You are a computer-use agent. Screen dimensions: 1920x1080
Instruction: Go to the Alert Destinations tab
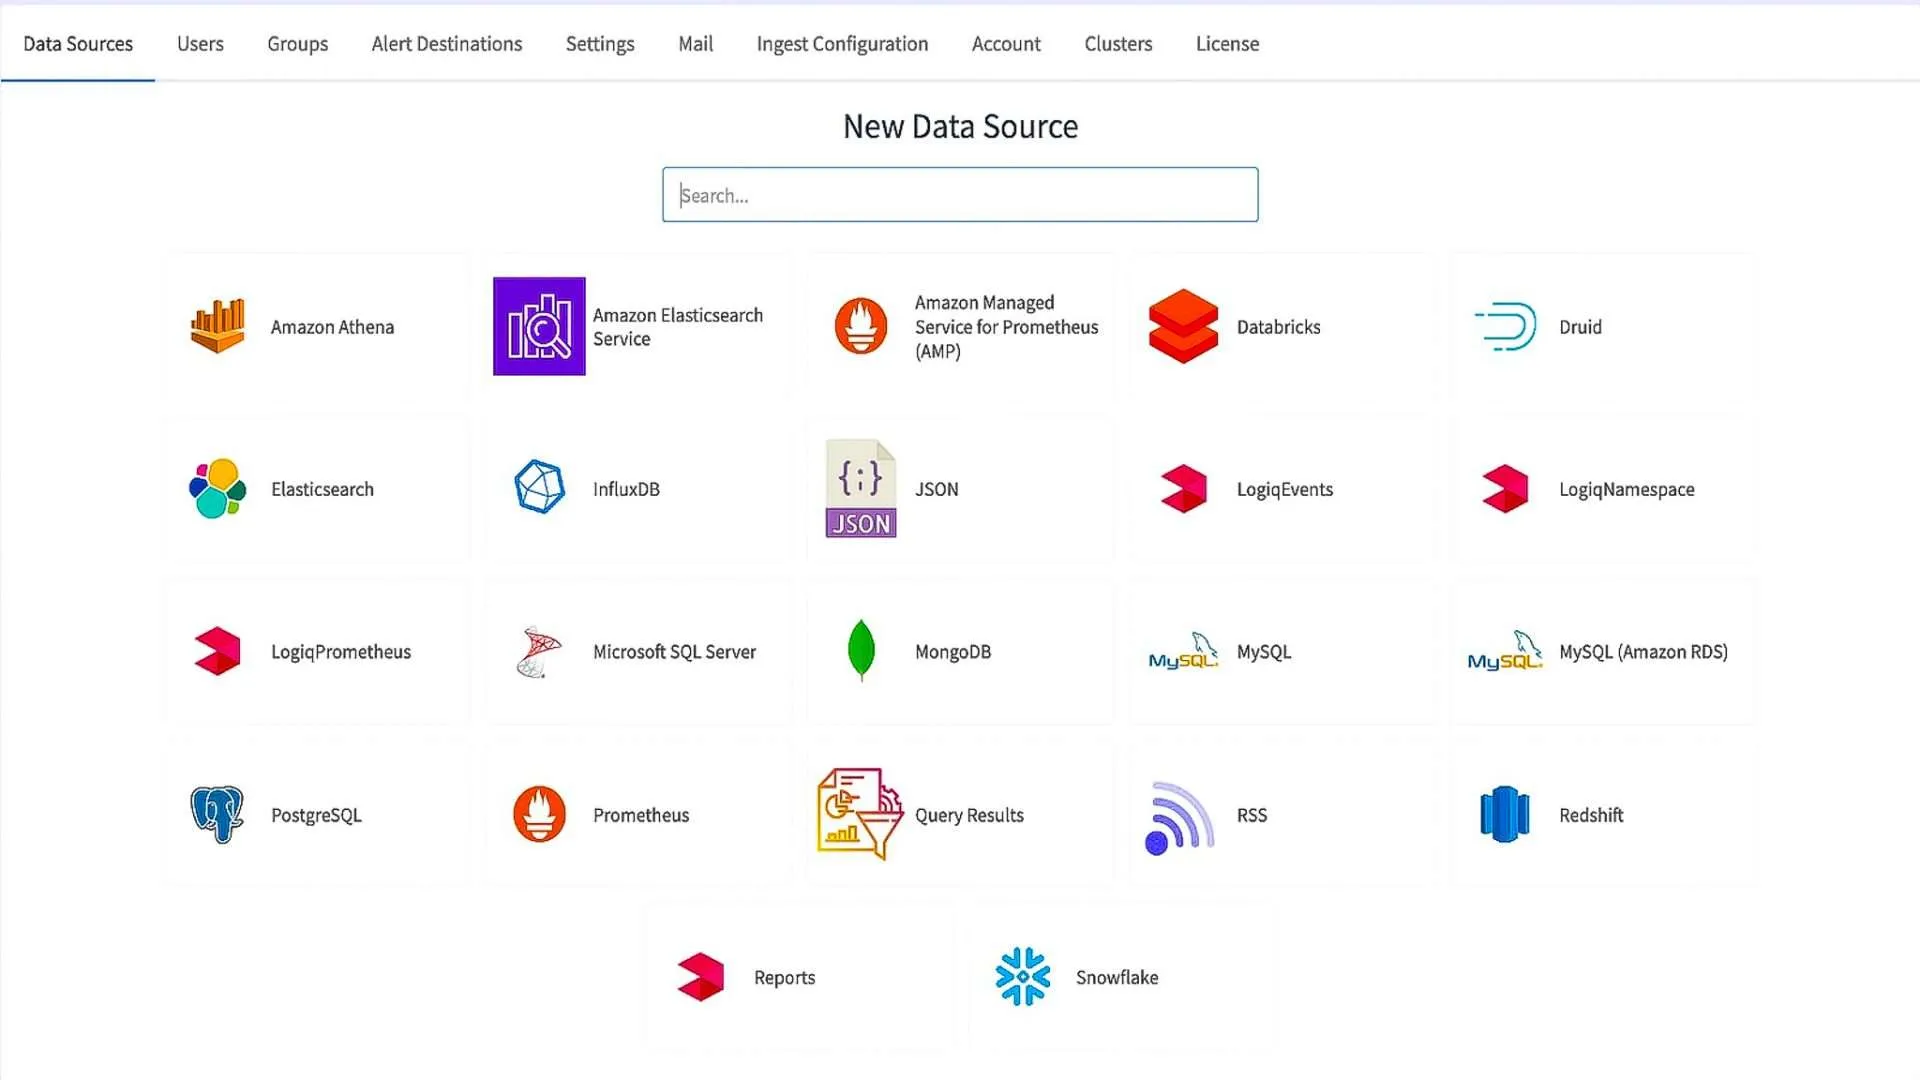(447, 44)
